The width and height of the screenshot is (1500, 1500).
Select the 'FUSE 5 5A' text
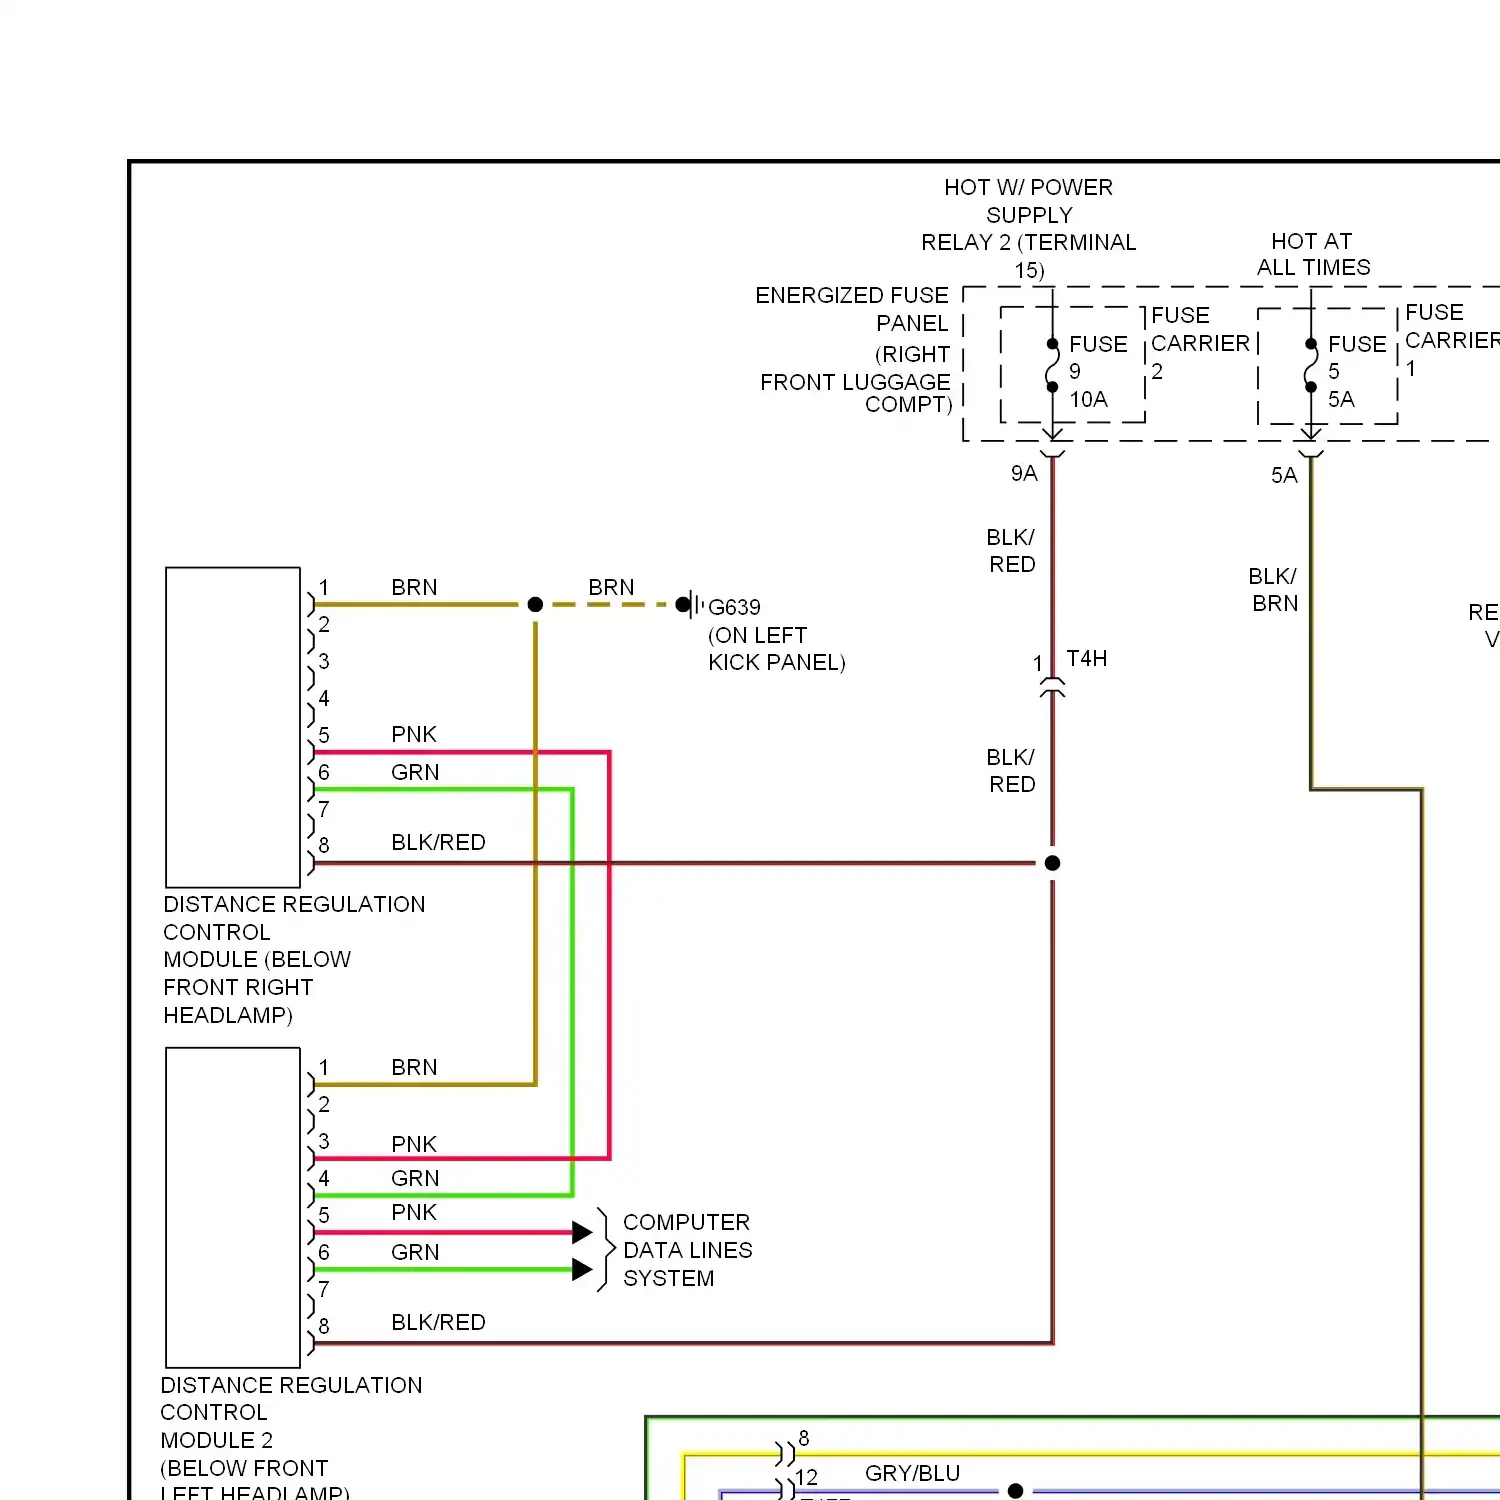point(1356,371)
